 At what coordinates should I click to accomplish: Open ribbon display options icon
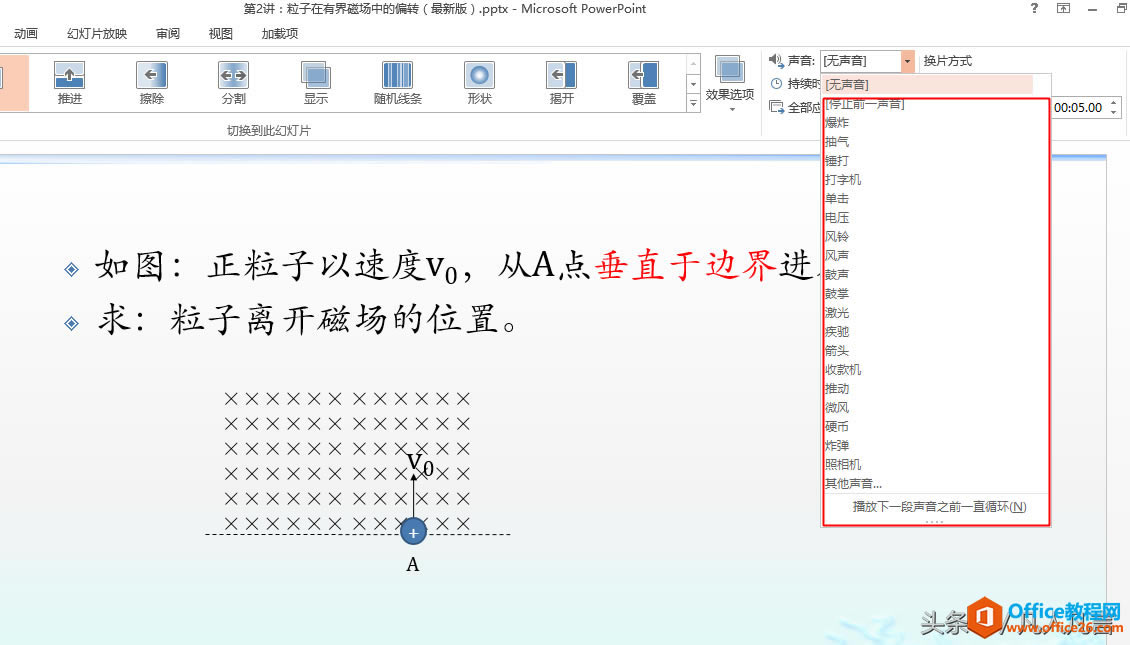(1063, 9)
